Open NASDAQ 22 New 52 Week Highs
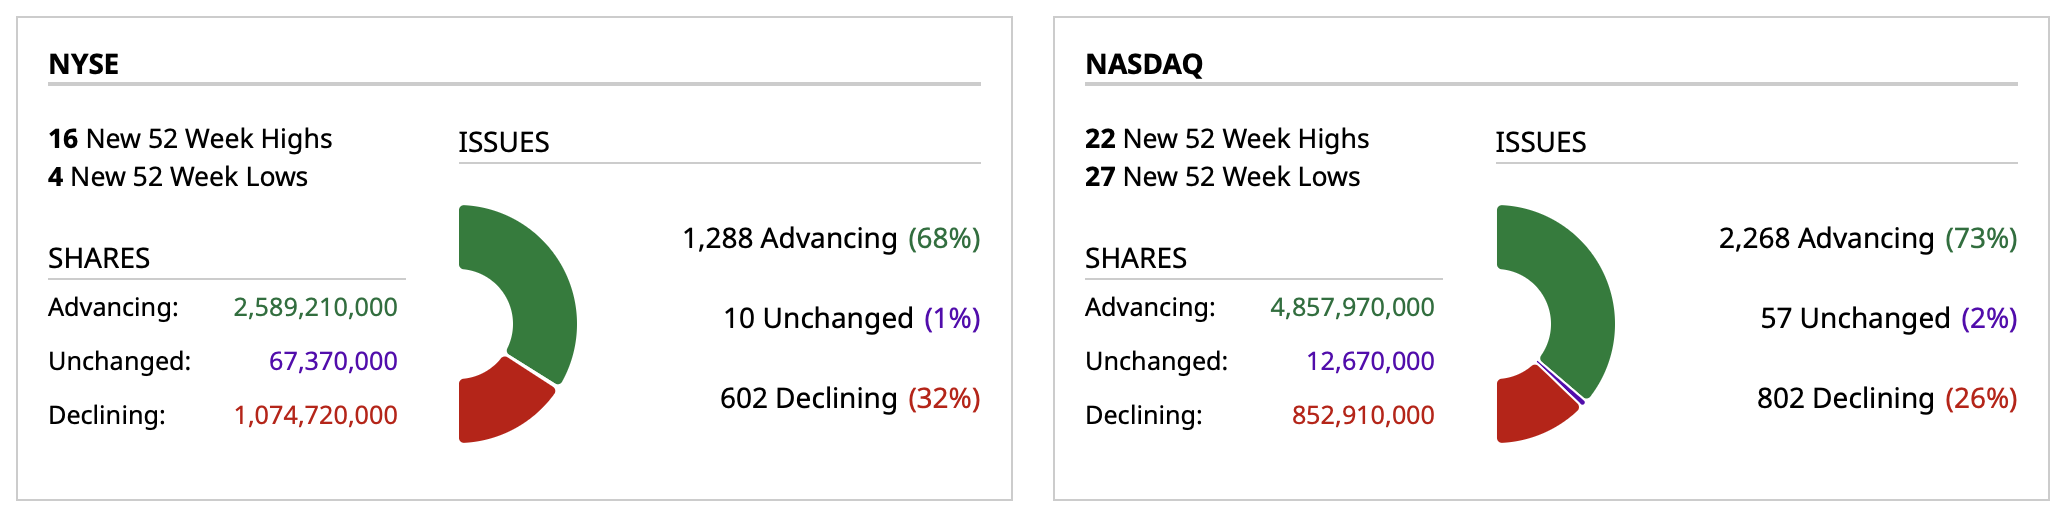Viewport: 2066px width, 528px height. [x=1227, y=139]
